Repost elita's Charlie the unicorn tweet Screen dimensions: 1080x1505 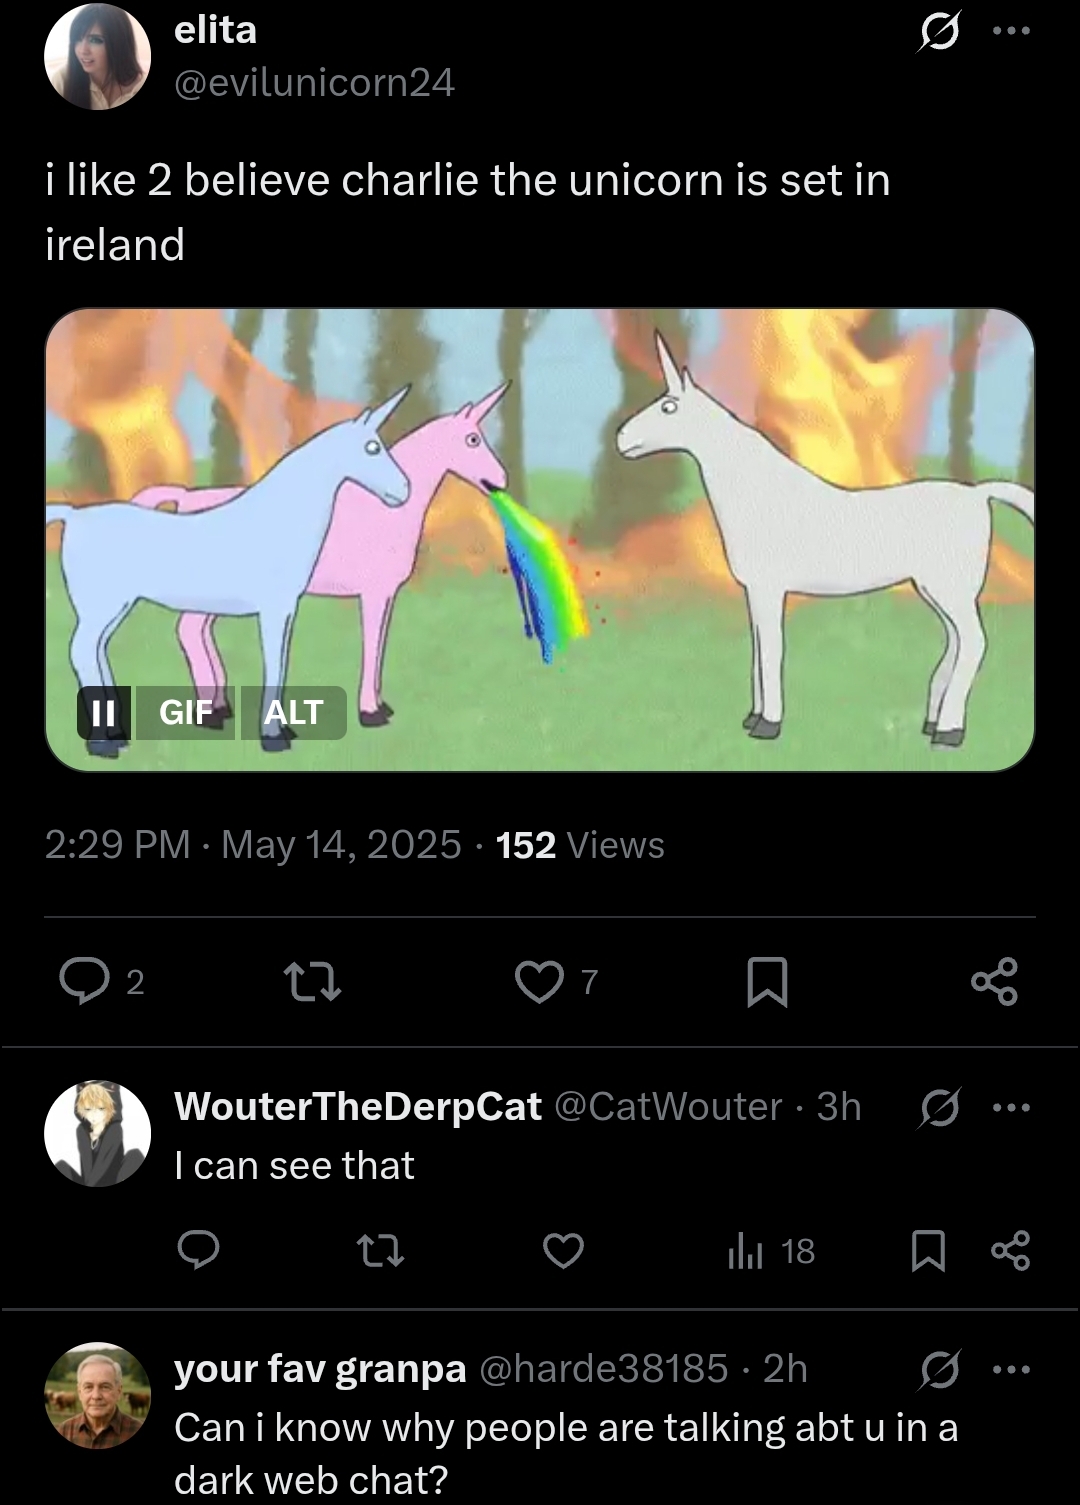[x=312, y=981]
